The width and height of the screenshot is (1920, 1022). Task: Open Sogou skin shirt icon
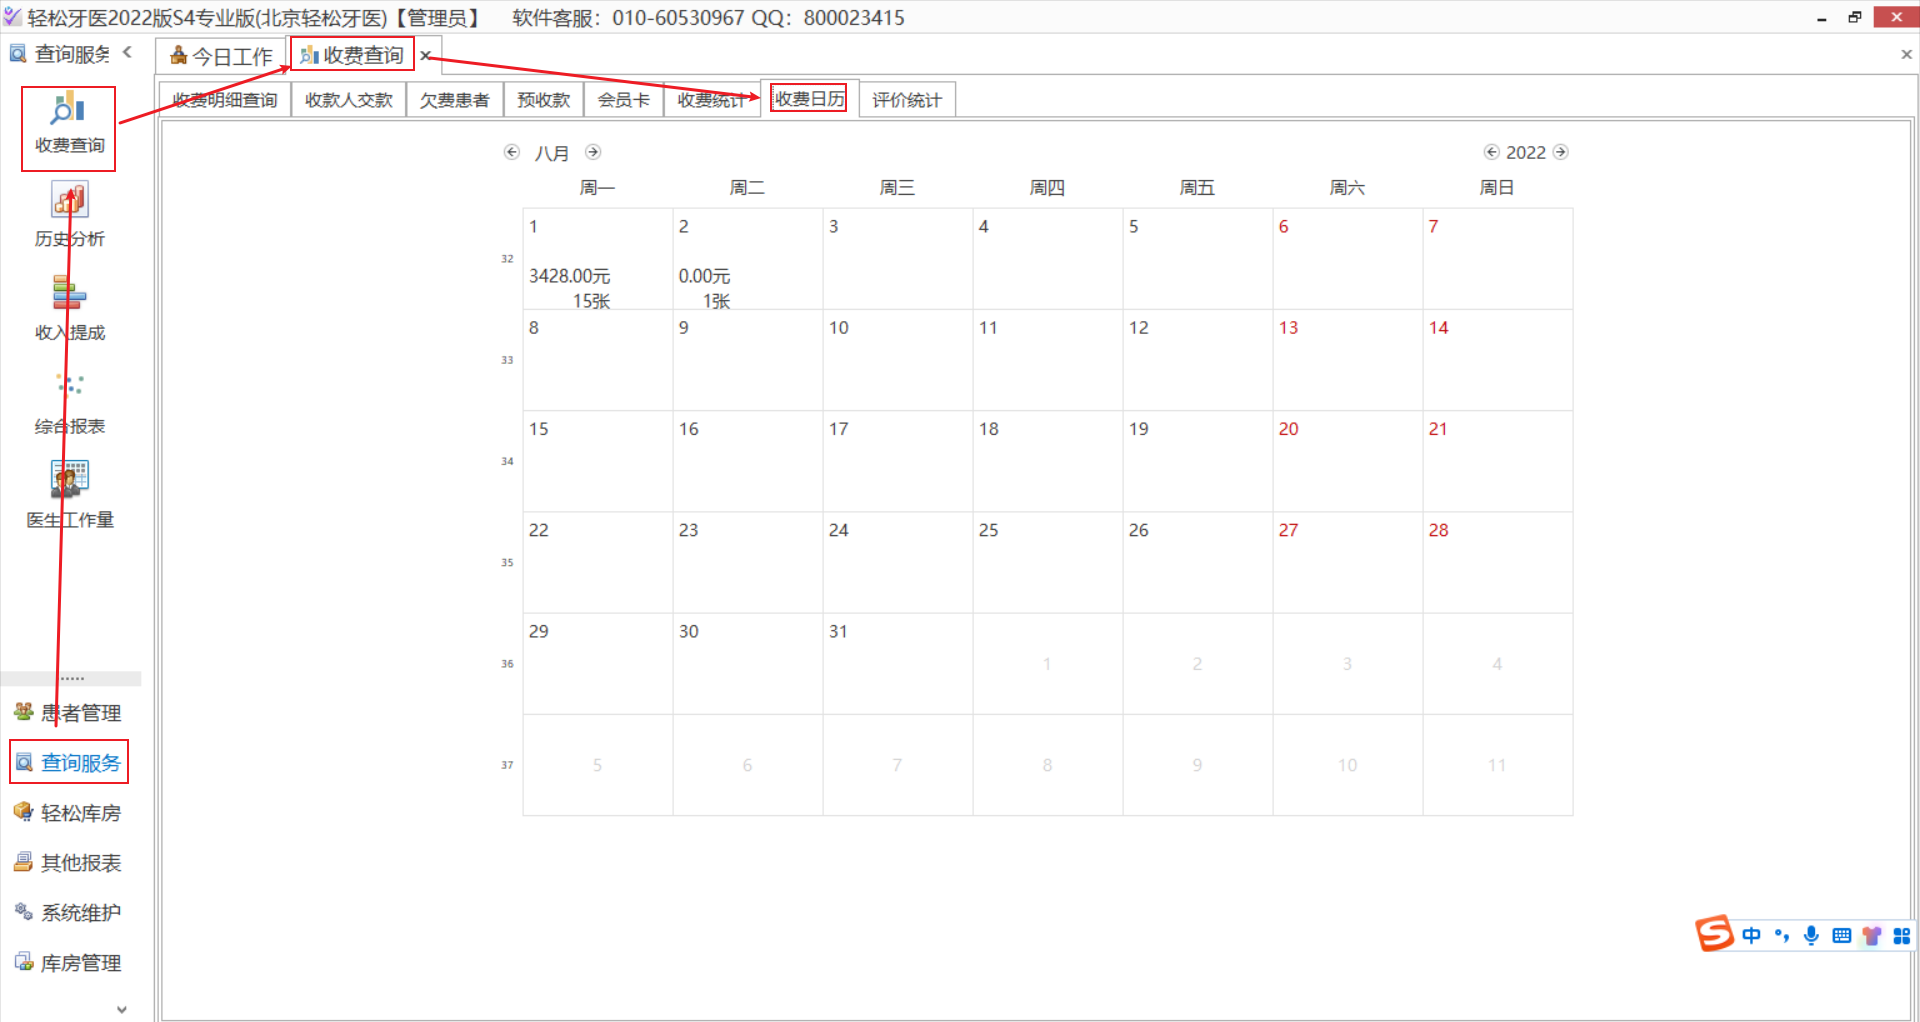pos(1871,935)
